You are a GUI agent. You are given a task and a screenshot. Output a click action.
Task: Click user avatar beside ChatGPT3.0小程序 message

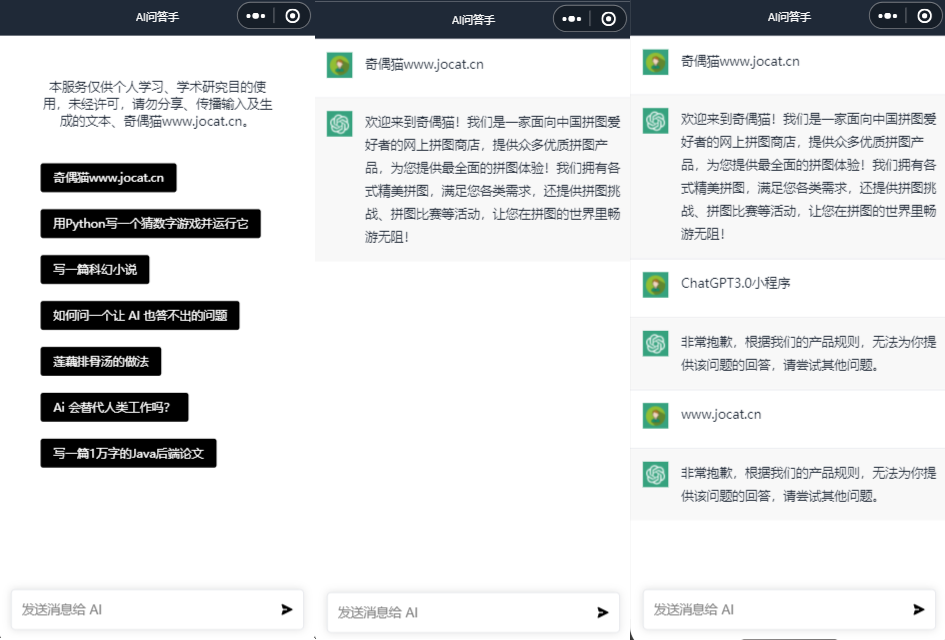pos(655,284)
